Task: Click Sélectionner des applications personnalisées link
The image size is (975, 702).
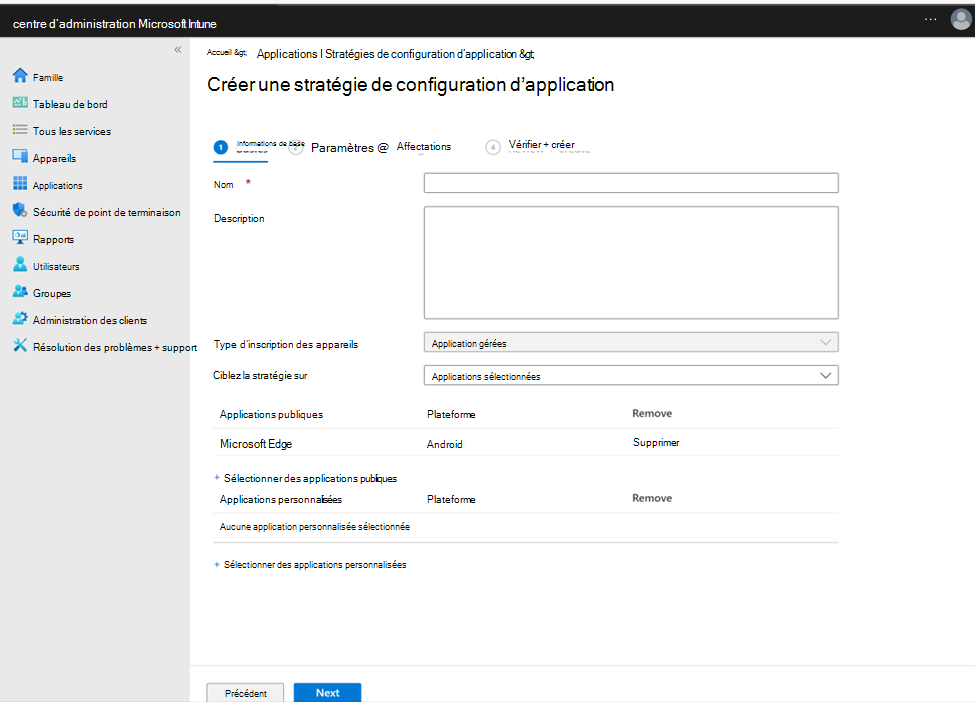Action: [315, 565]
